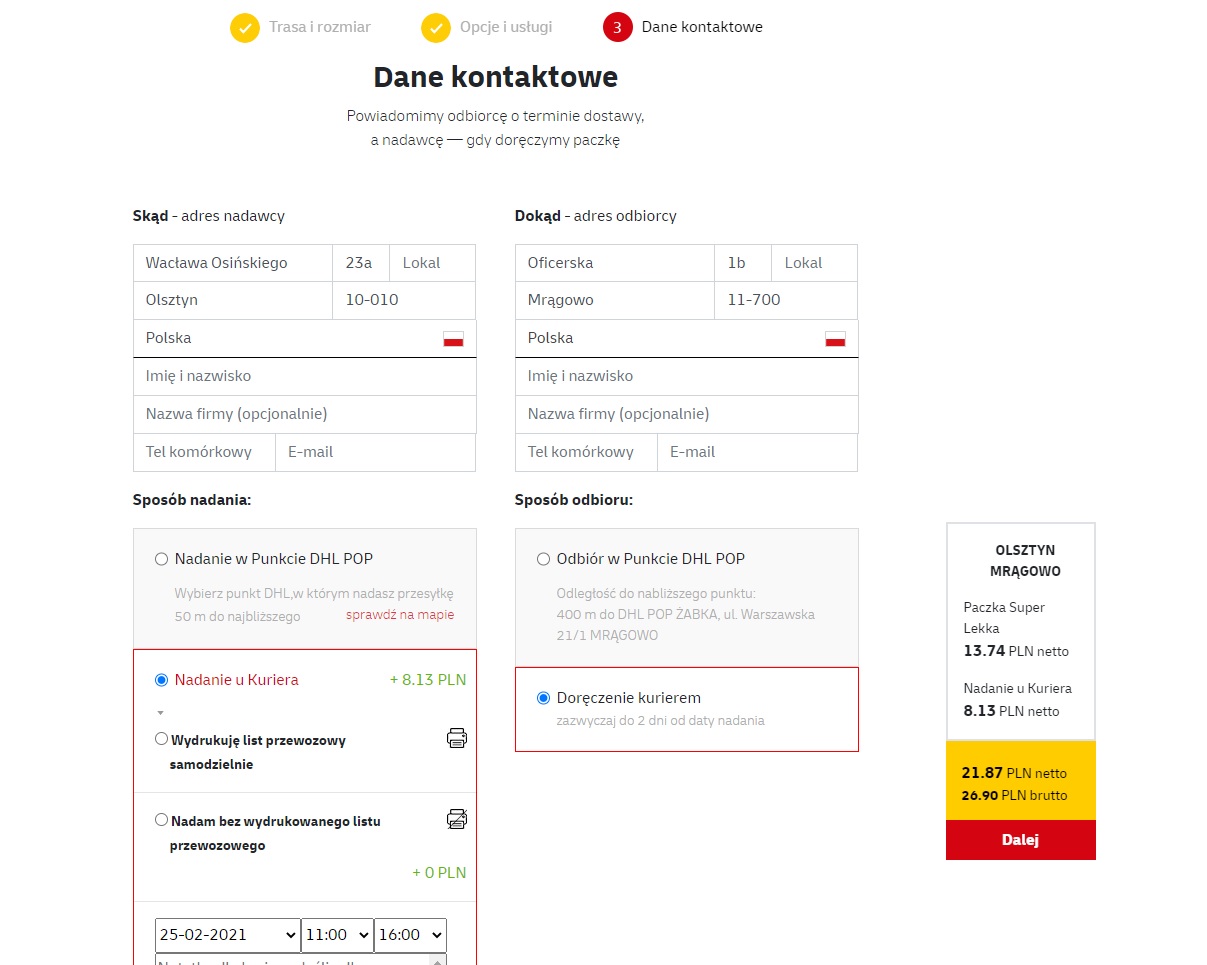Click sender Nazwa firmy (opcjonalnie) field
Image resolution: width=1207 pixels, height=965 pixels.
click(x=305, y=414)
